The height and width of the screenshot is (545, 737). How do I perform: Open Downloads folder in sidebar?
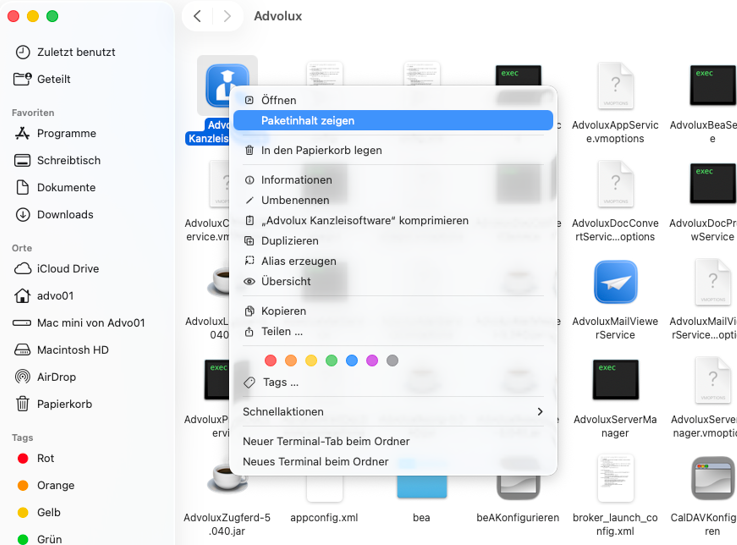[x=65, y=214]
